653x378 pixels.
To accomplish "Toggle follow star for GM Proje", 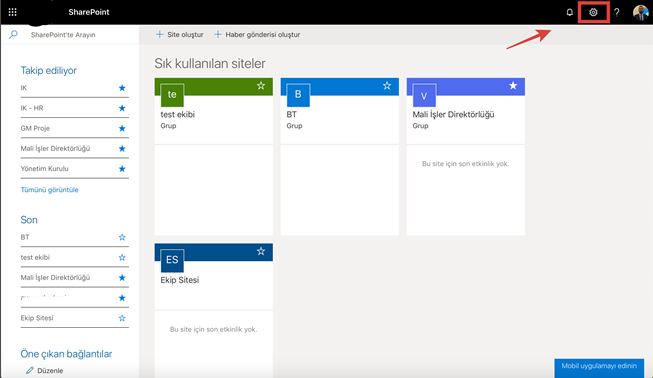I will [122, 128].
